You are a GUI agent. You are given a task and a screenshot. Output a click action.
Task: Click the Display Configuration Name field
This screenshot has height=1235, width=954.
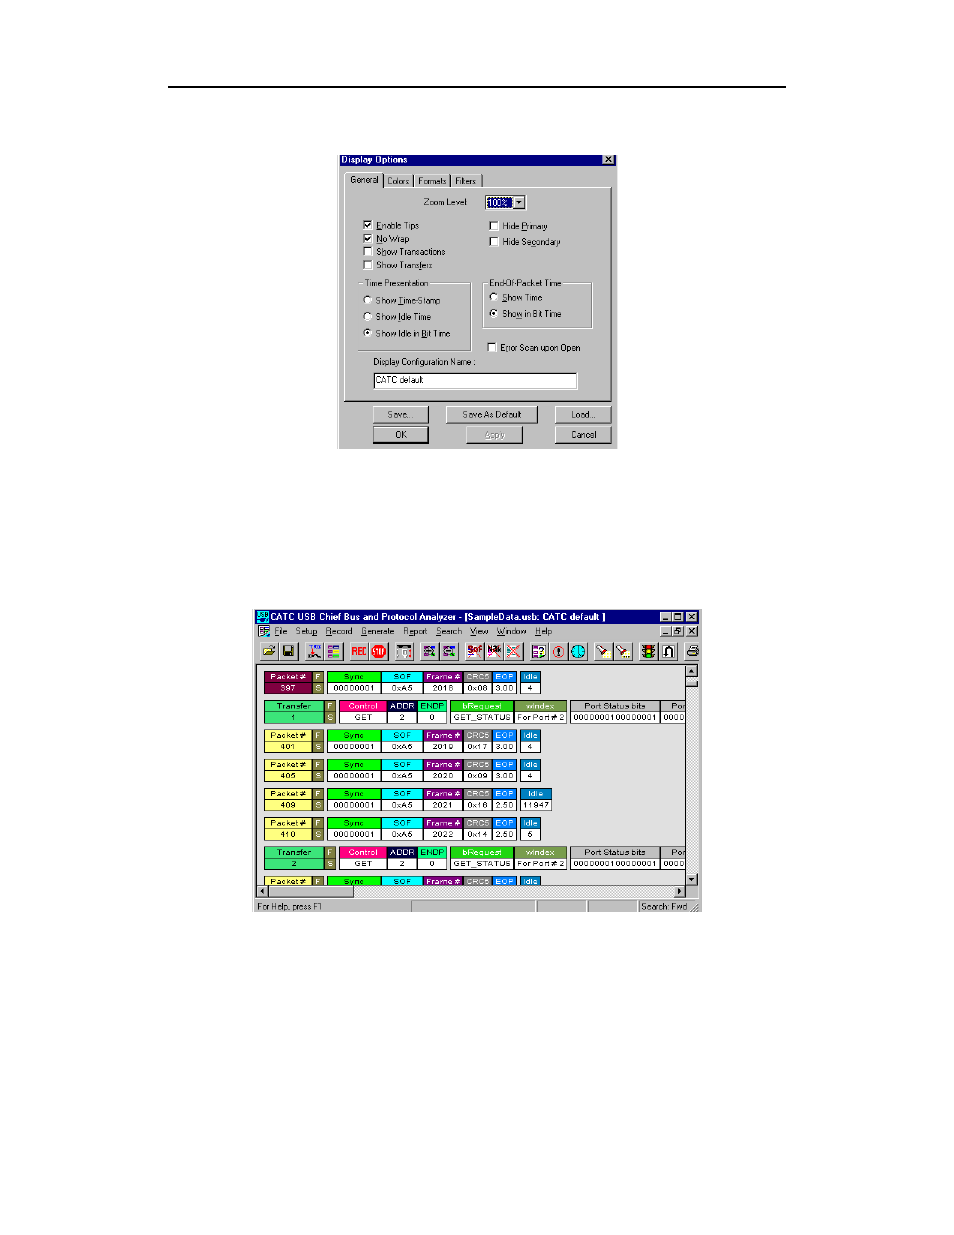475,380
